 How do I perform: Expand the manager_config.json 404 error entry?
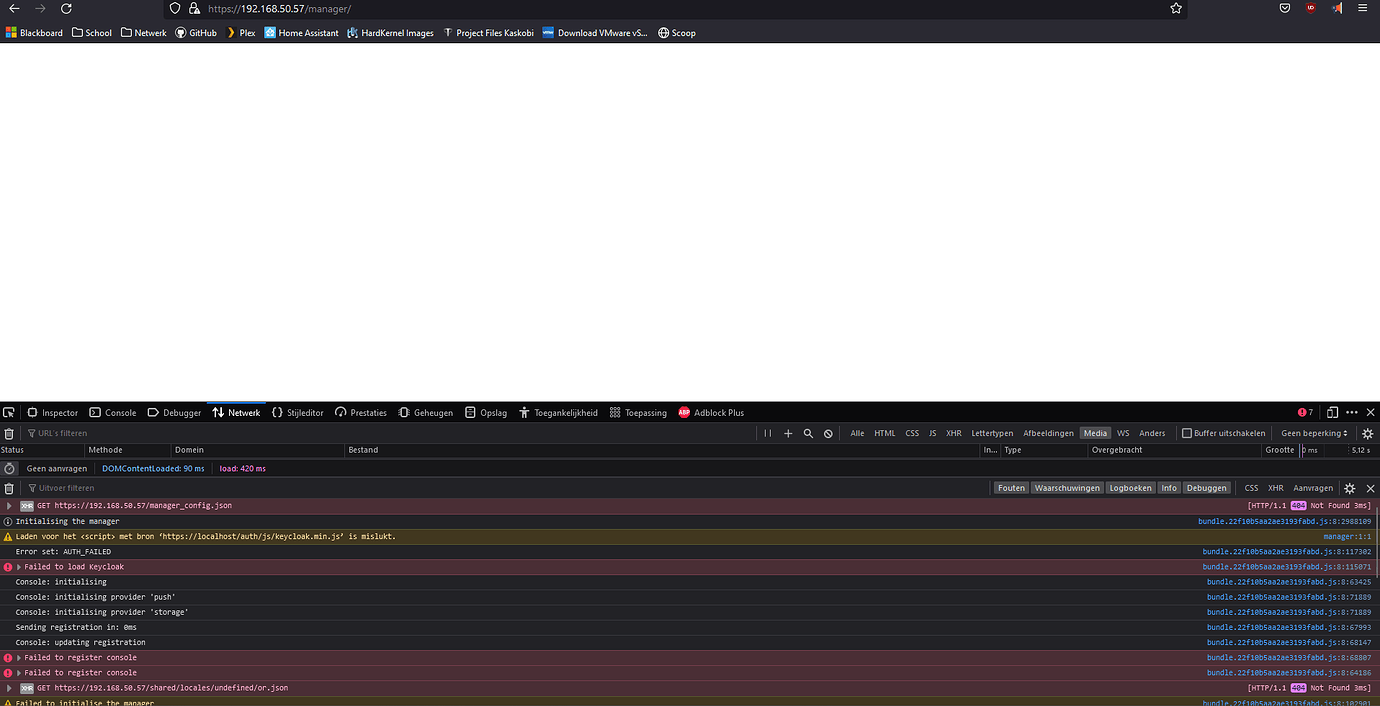[8, 506]
